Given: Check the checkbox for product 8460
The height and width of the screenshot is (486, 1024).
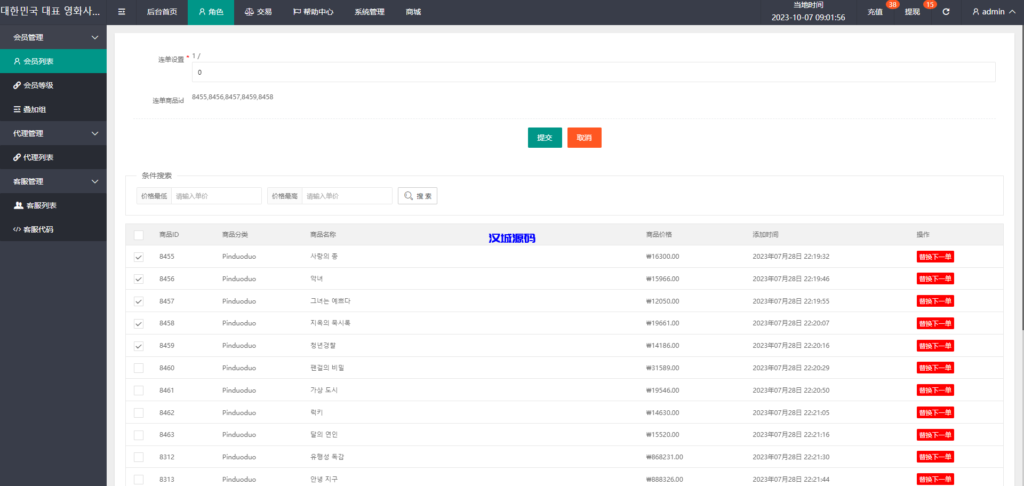Looking at the screenshot, I should 139,368.
